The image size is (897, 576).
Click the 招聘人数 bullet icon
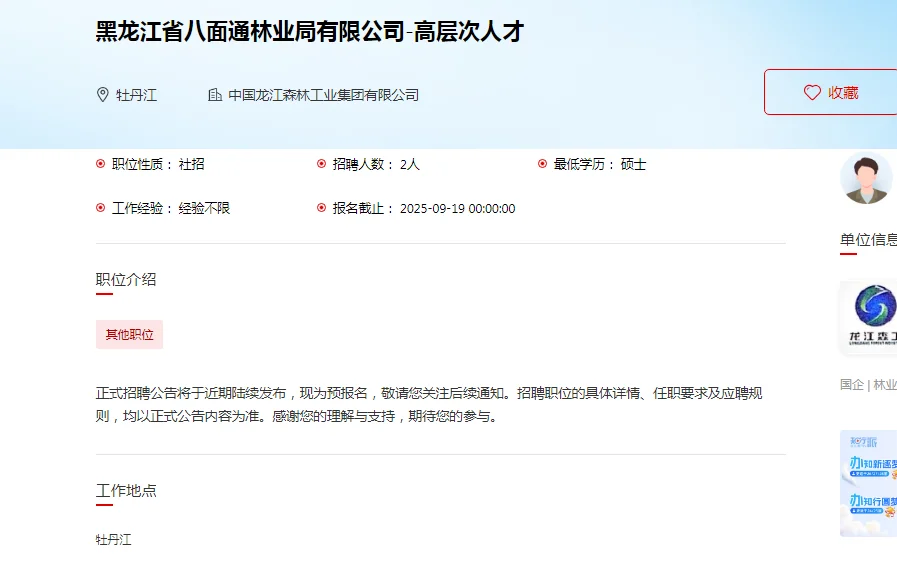click(322, 164)
